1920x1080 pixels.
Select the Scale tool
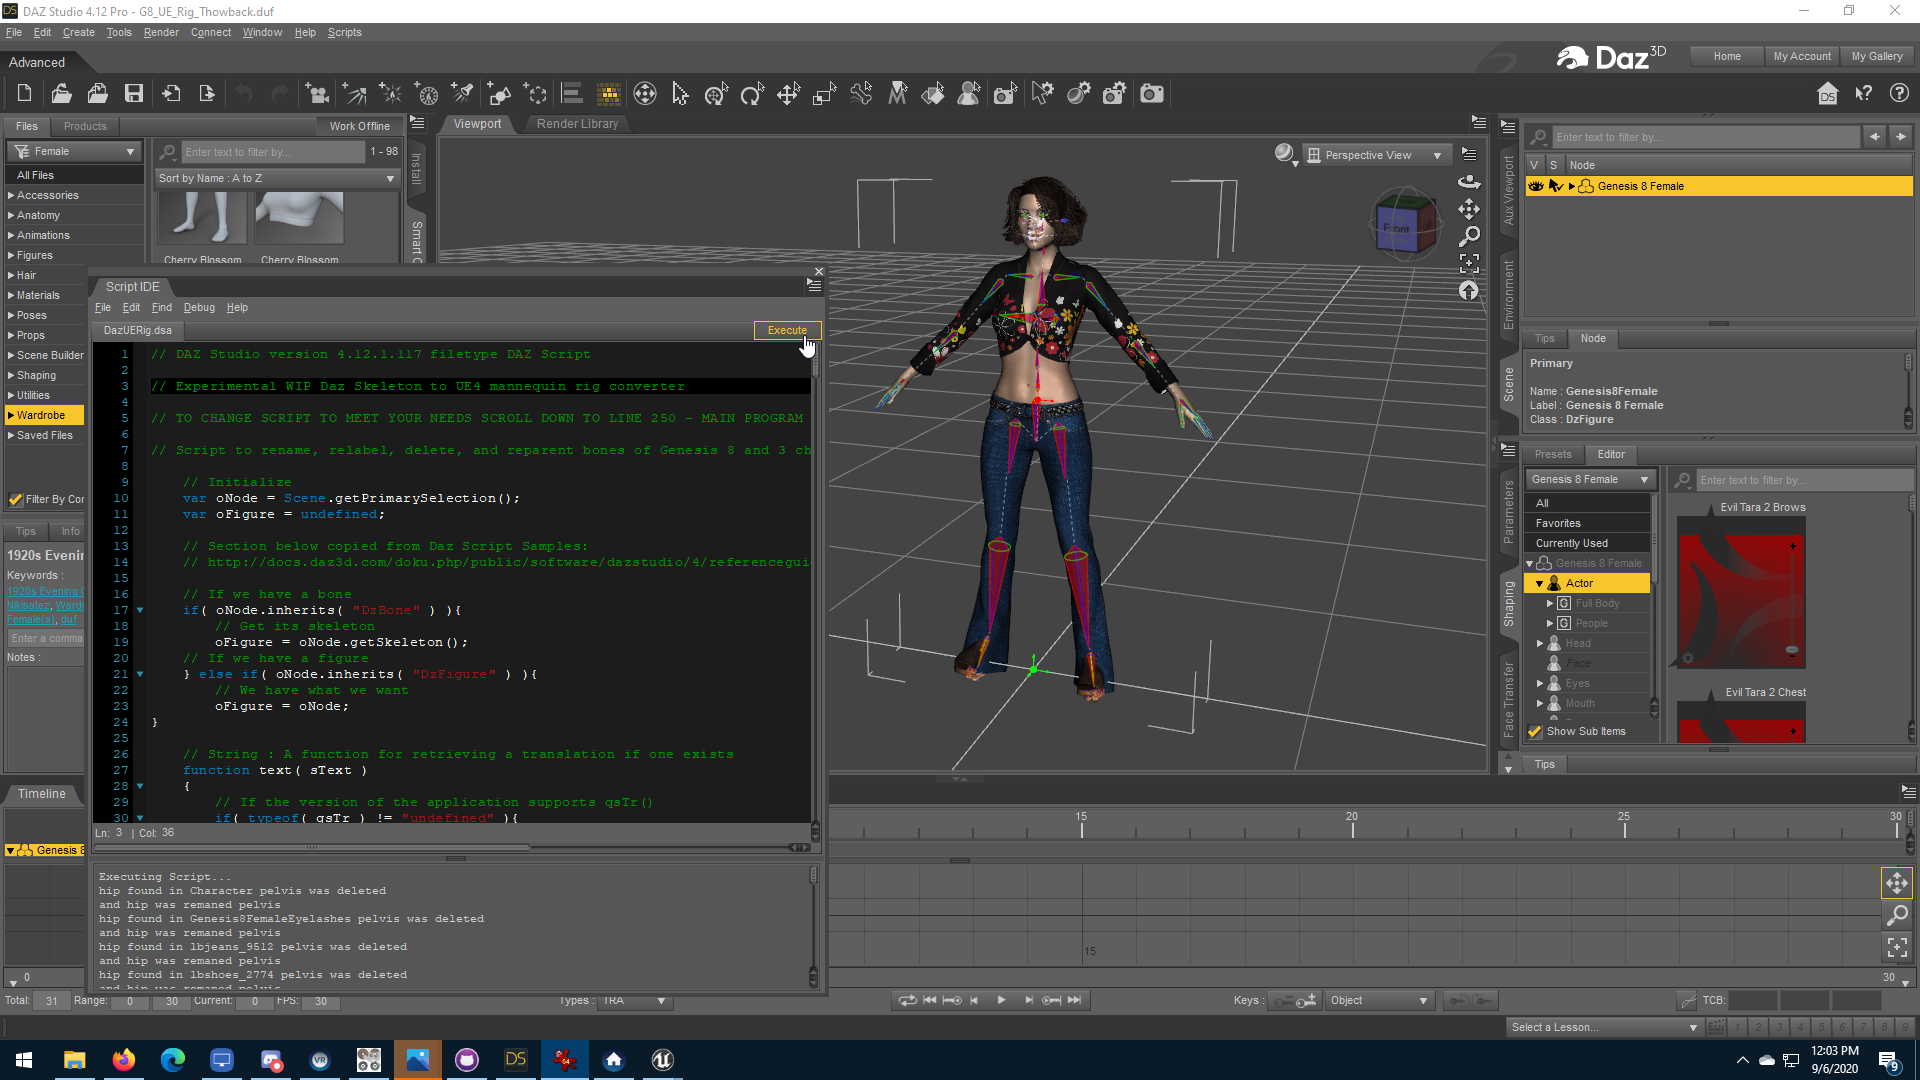point(825,94)
